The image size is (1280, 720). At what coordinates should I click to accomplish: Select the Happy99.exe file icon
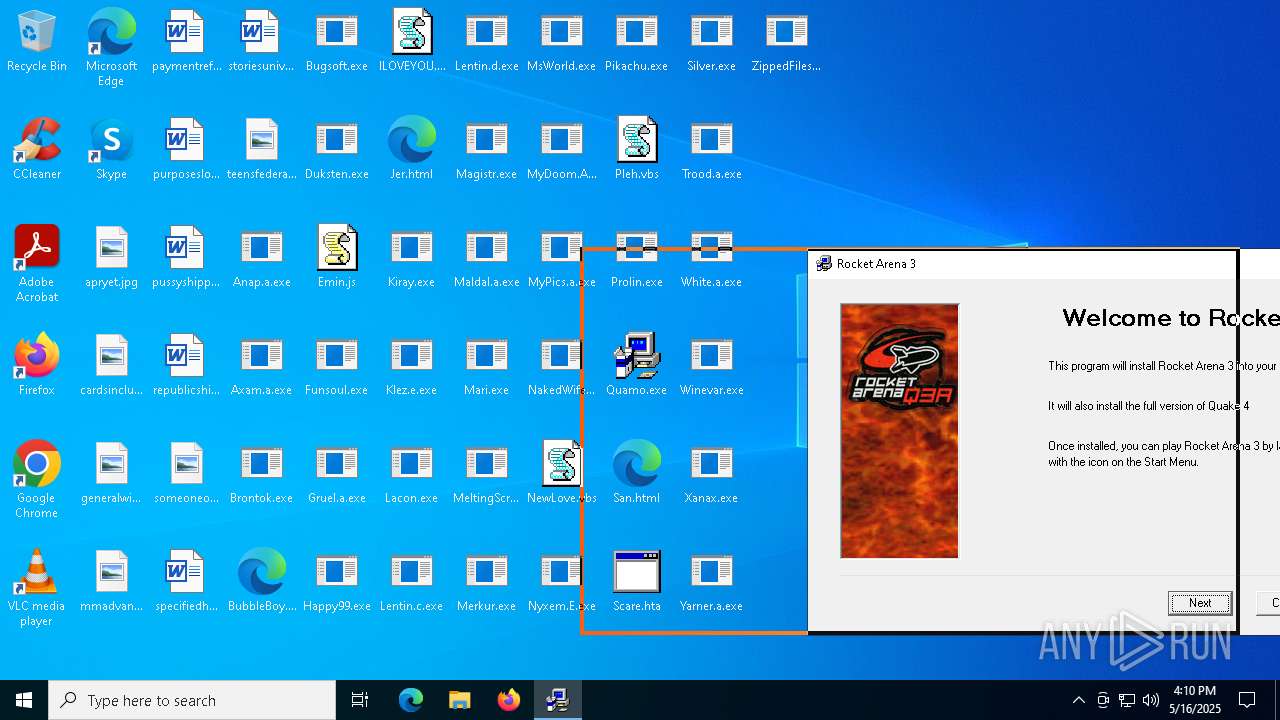point(337,582)
